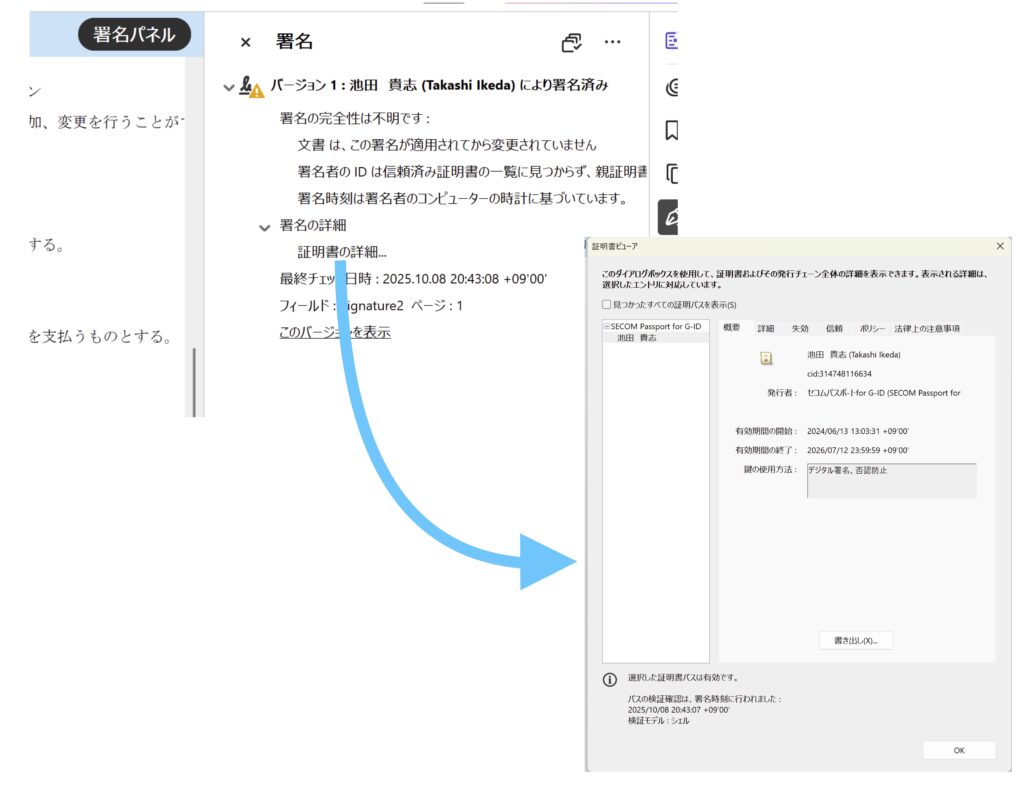Click the 書き出し(X)... button
The width and height of the screenshot is (1024, 786).
click(855, 640)
